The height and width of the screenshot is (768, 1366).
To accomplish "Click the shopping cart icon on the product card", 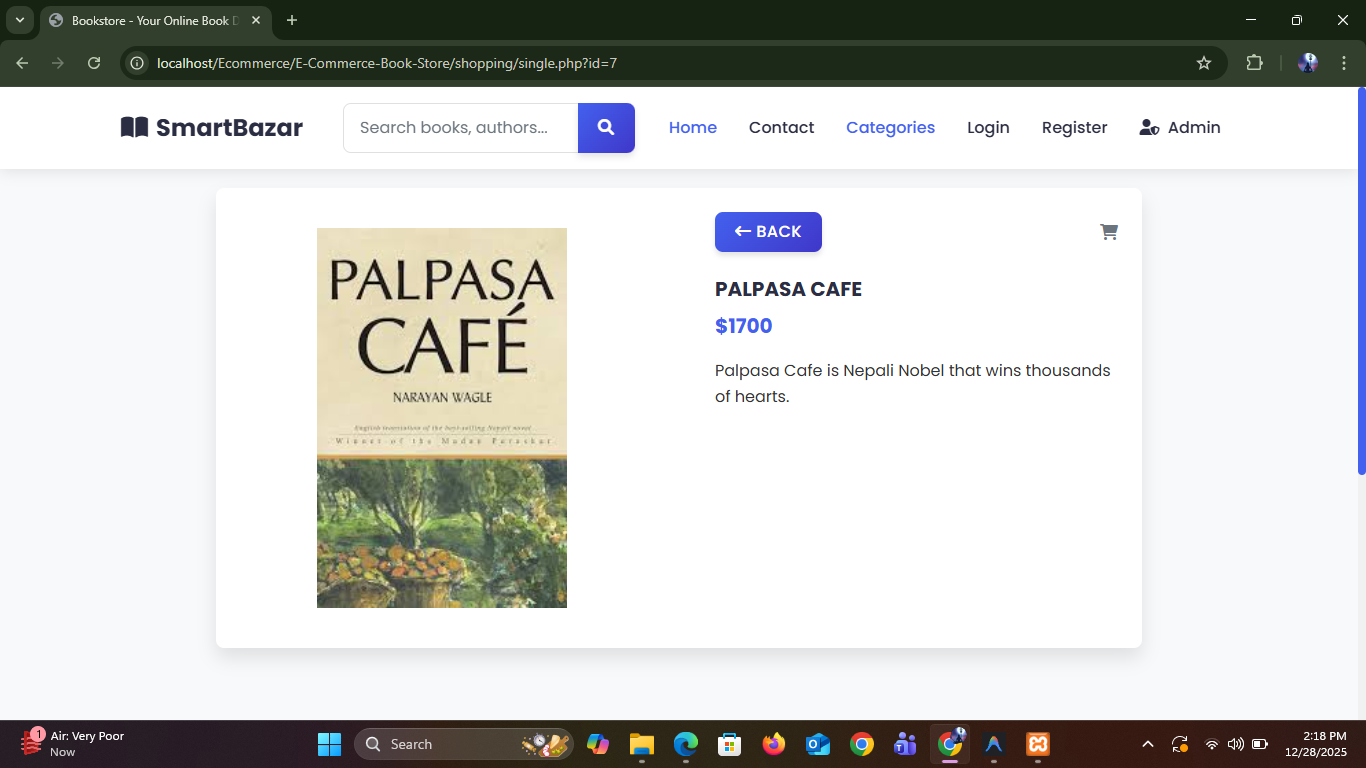I will (x=1108, y=232).
